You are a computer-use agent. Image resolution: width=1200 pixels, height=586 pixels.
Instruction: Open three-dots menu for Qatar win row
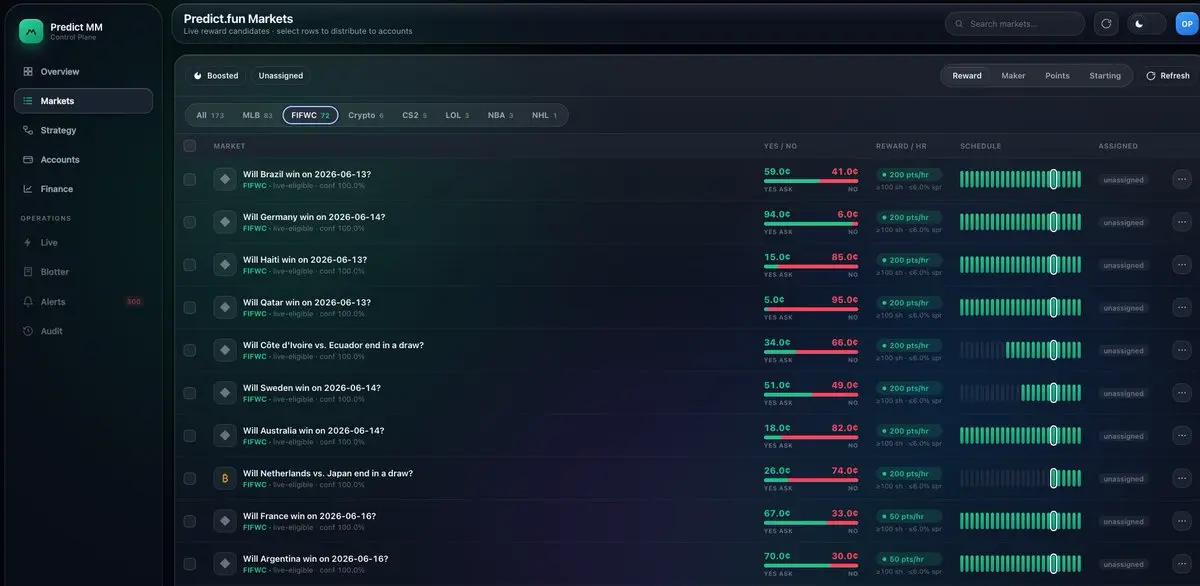point(1182,308)
